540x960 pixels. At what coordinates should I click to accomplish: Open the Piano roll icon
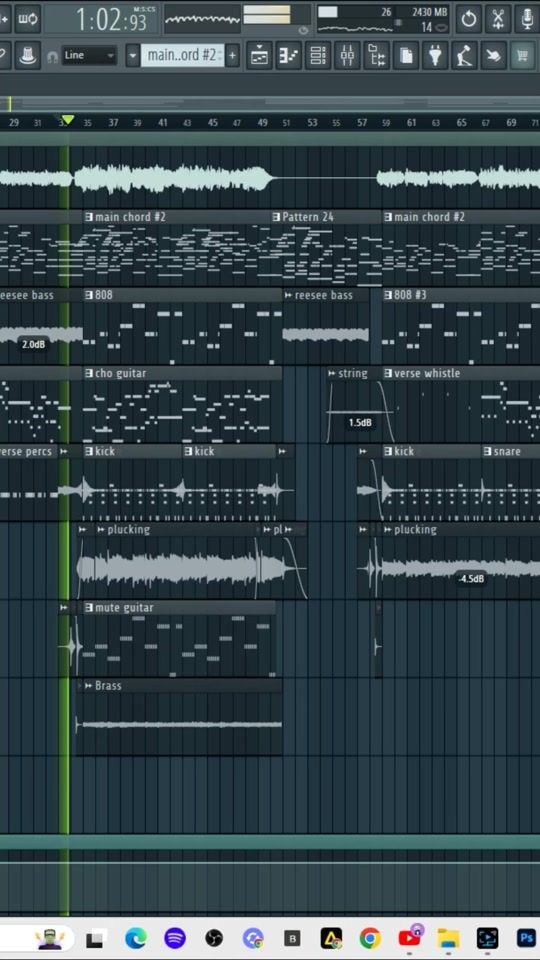point(288,56)
